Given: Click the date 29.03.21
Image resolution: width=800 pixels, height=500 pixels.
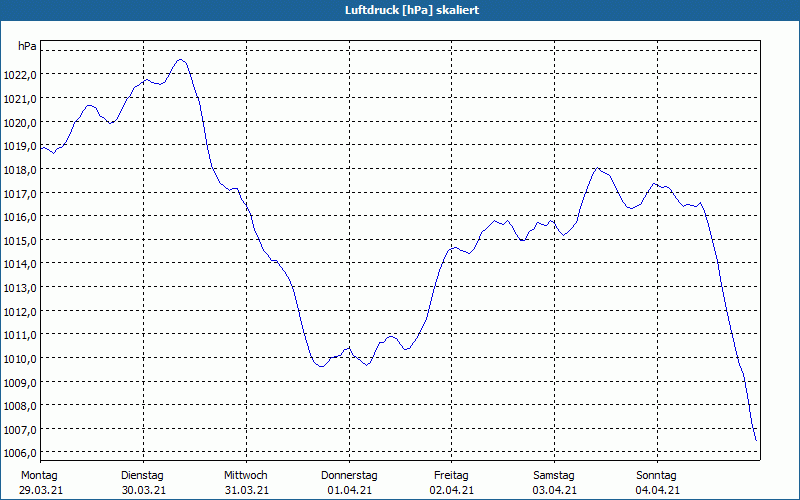Looking at the screenshot, I should point(41,491).
